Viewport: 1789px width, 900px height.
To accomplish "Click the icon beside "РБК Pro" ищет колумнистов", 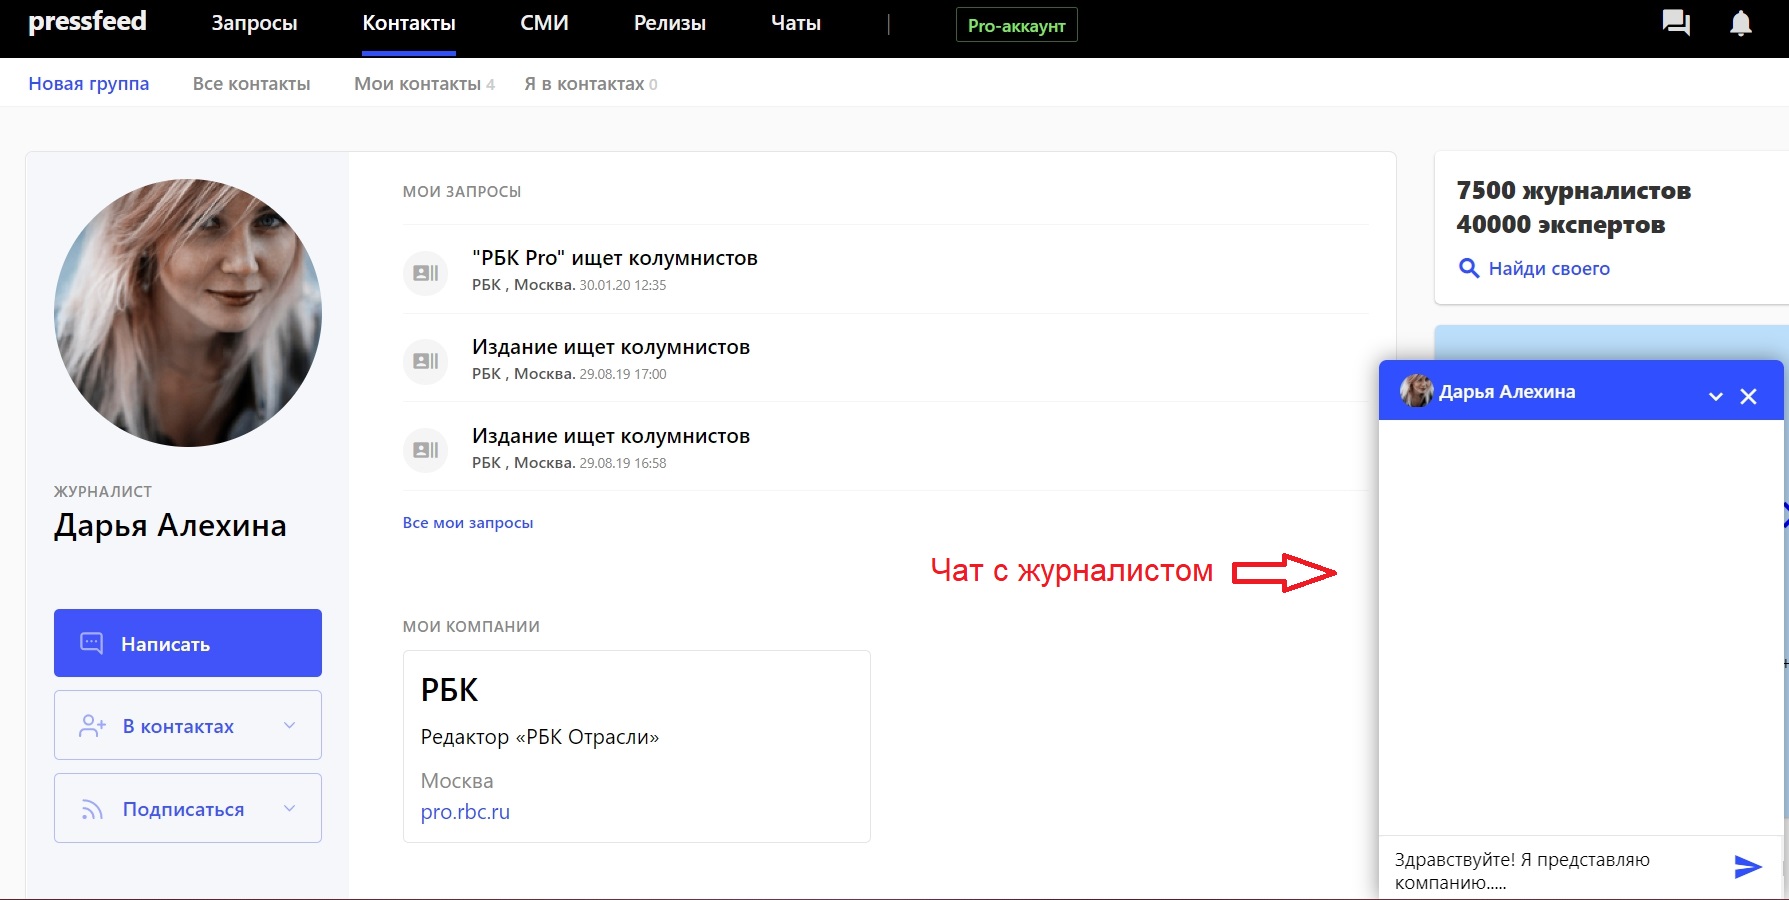I will (426, 273).
